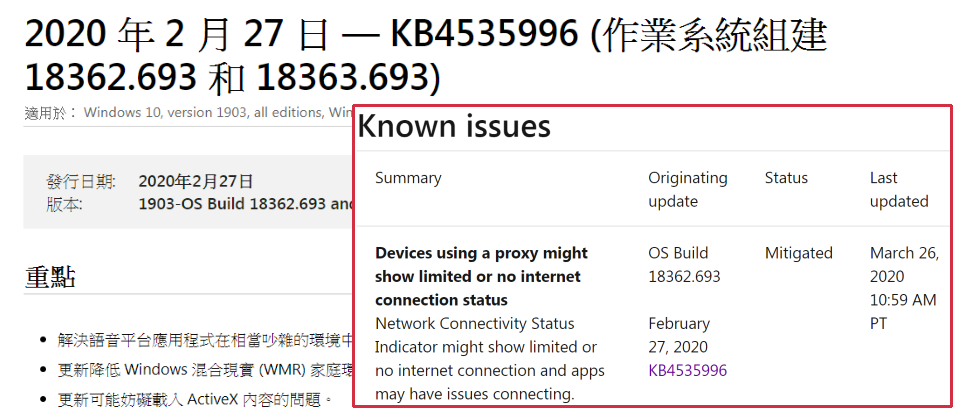Click the bullet about ActiveX content
Image resolution: width=960 pixels, height=420 pixels.
tap(195, 400)
